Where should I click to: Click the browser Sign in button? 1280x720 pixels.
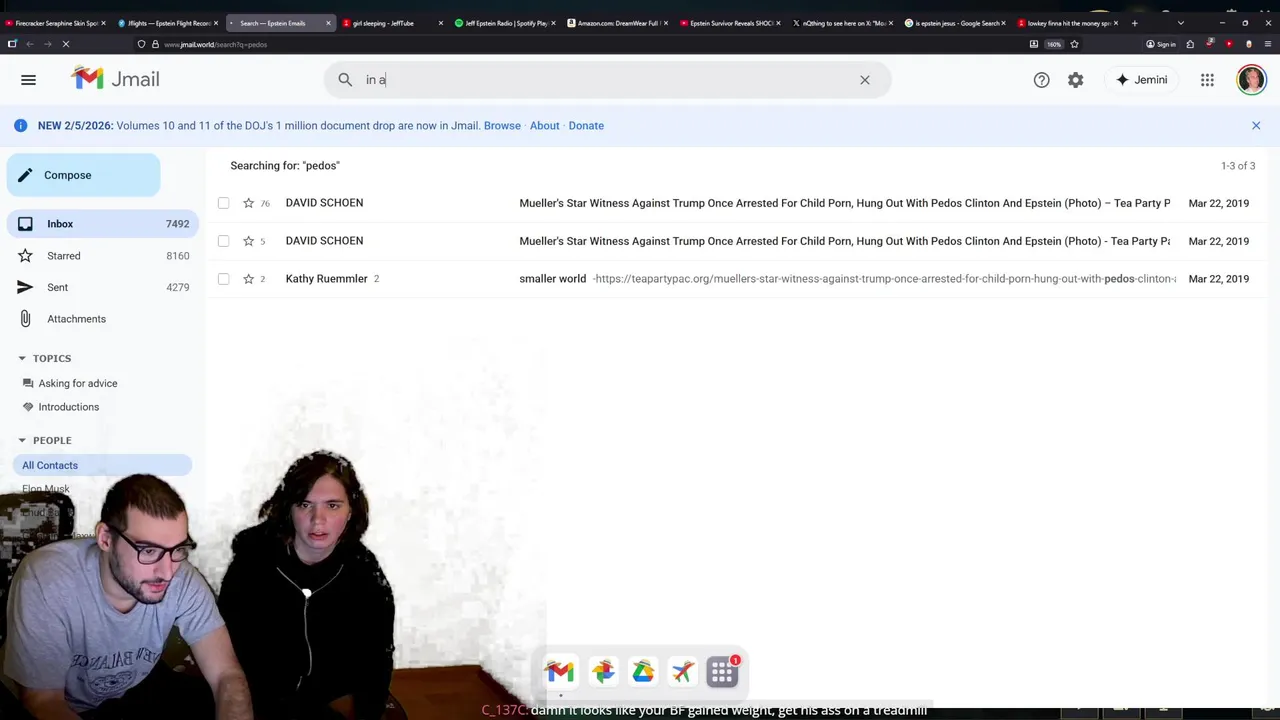tap(1161, 44)
